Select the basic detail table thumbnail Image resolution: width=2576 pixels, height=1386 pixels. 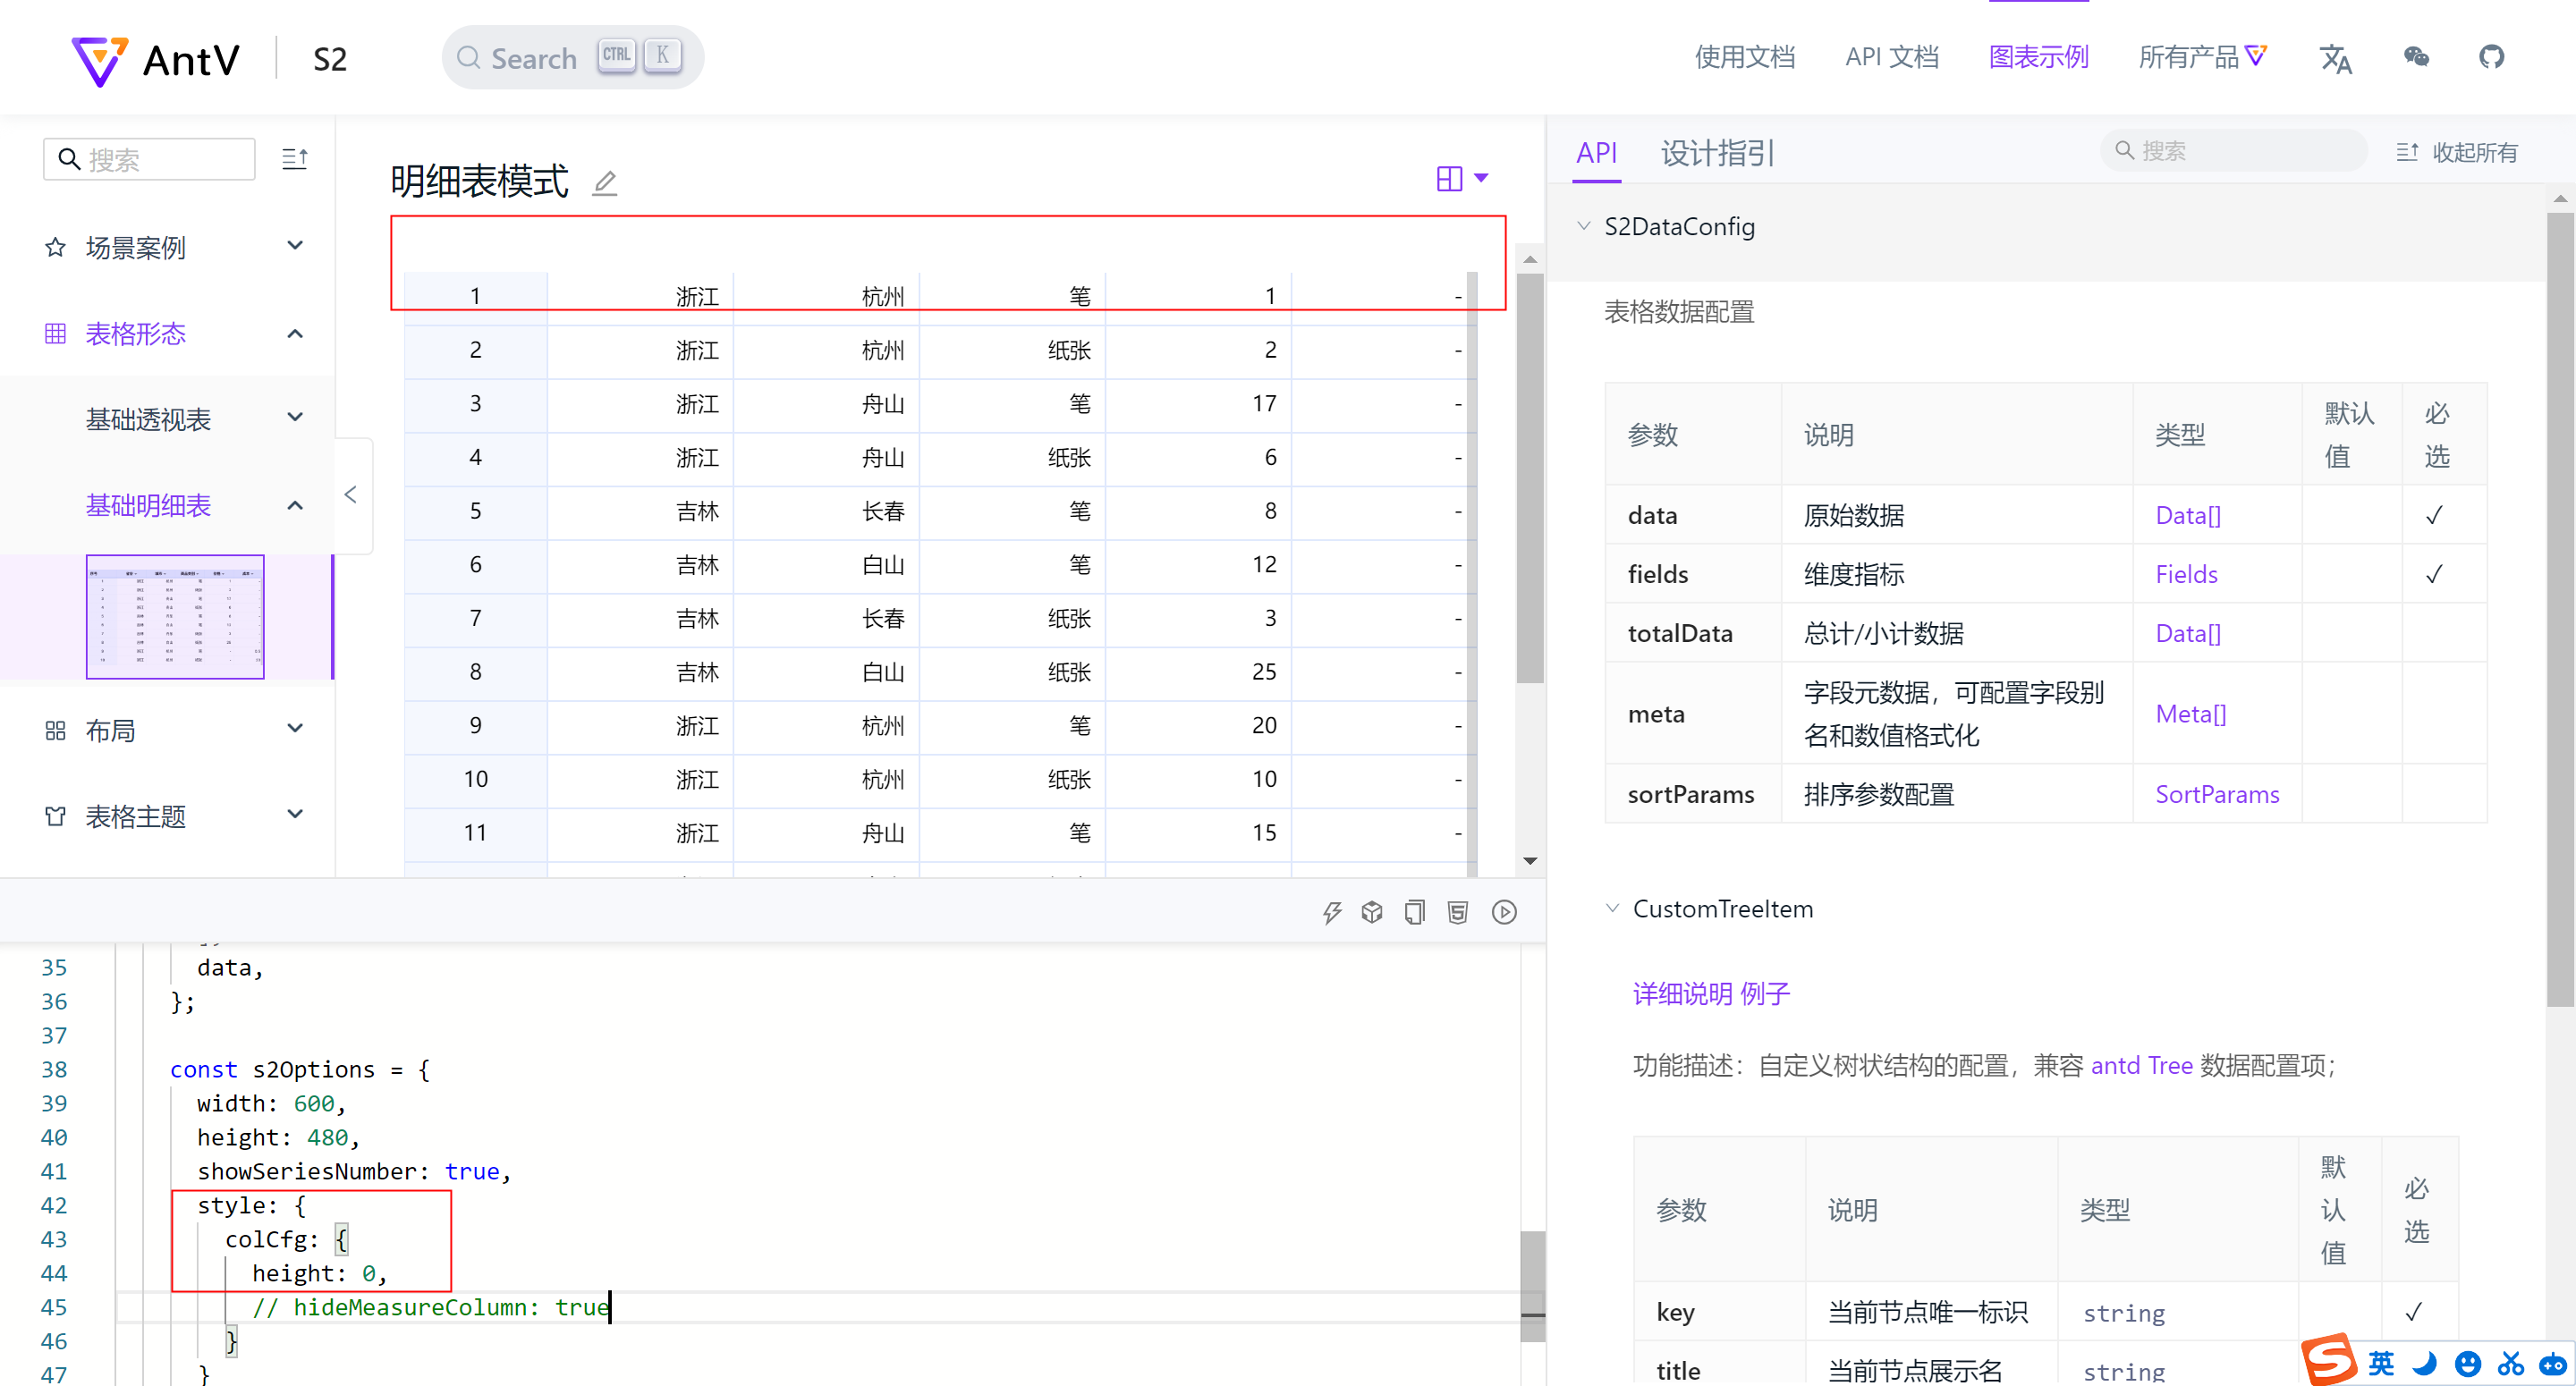tap(174, 617)
